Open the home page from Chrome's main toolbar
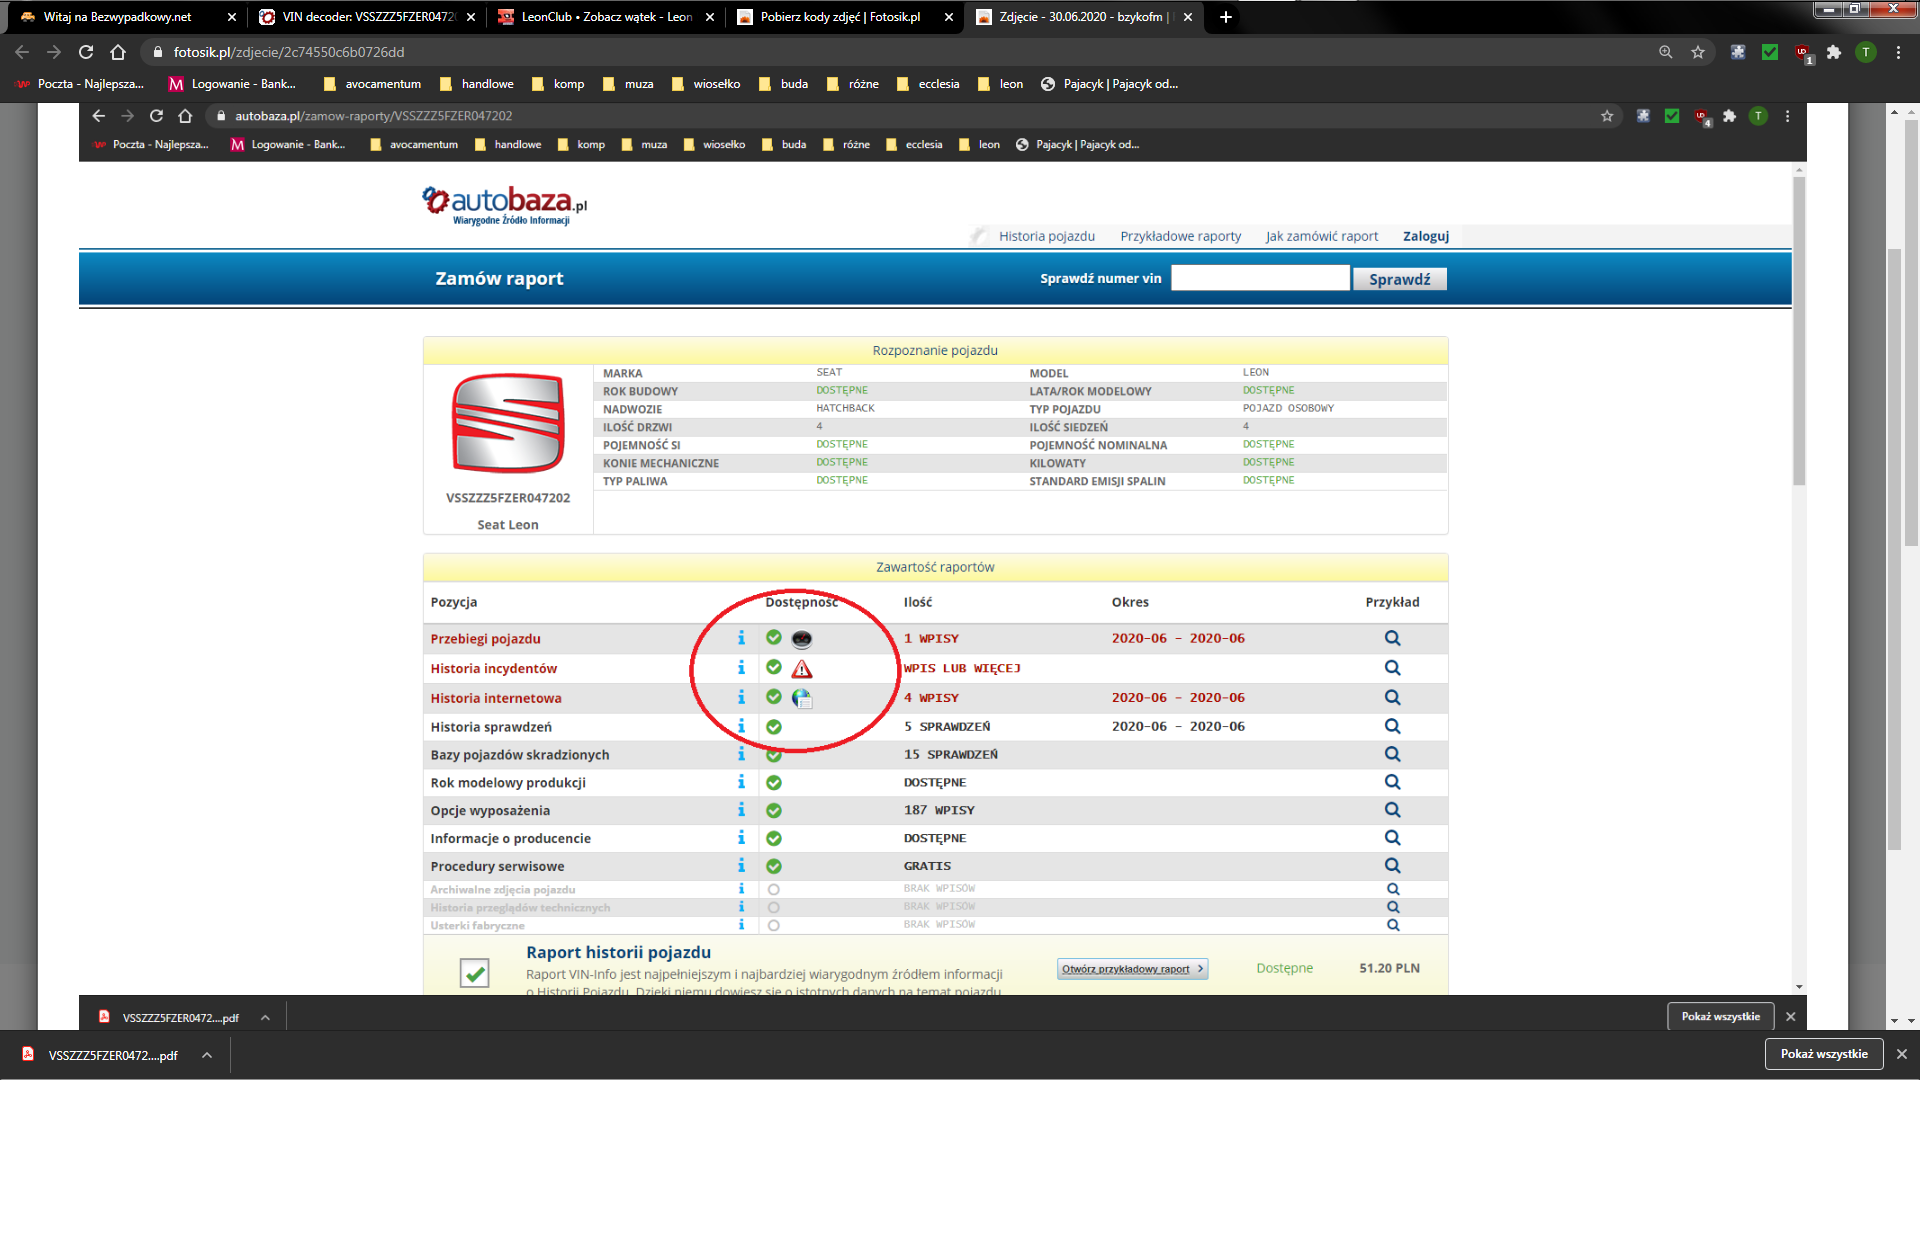This screenshot has height=1258, width=1920. pyautogui.click(x=118, y=52)
